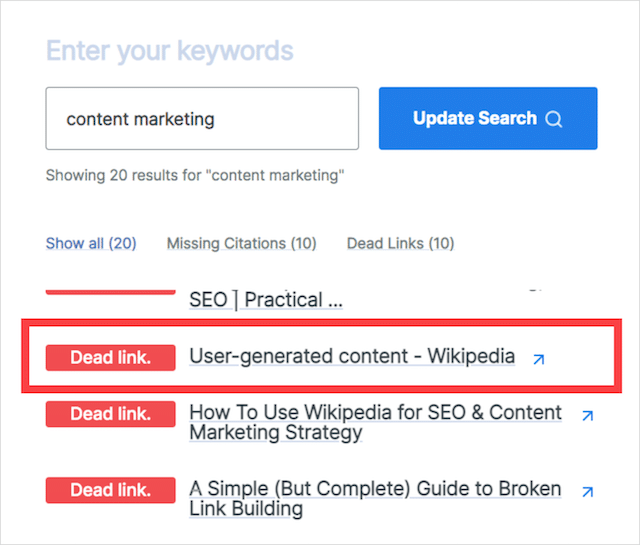Click the Showing 20 results summary text
The height and width of the screenshot is (545, 640).
click(x=195, y=176)
